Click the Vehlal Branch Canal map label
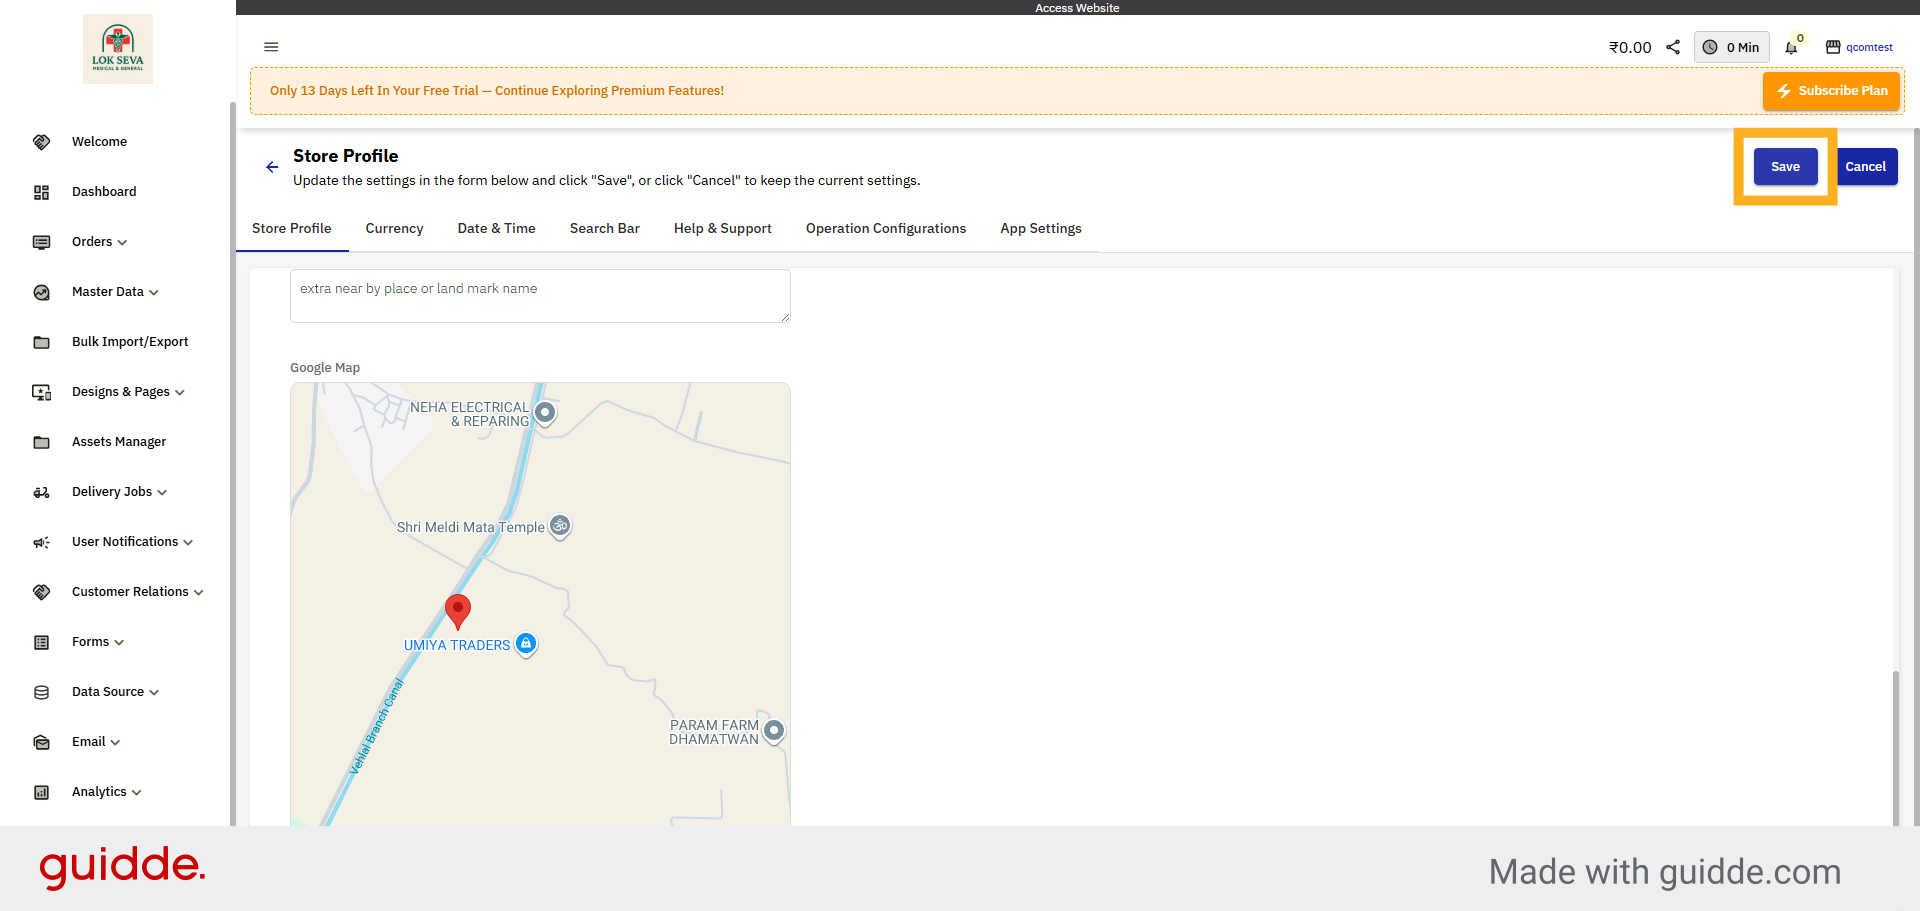 376,727
